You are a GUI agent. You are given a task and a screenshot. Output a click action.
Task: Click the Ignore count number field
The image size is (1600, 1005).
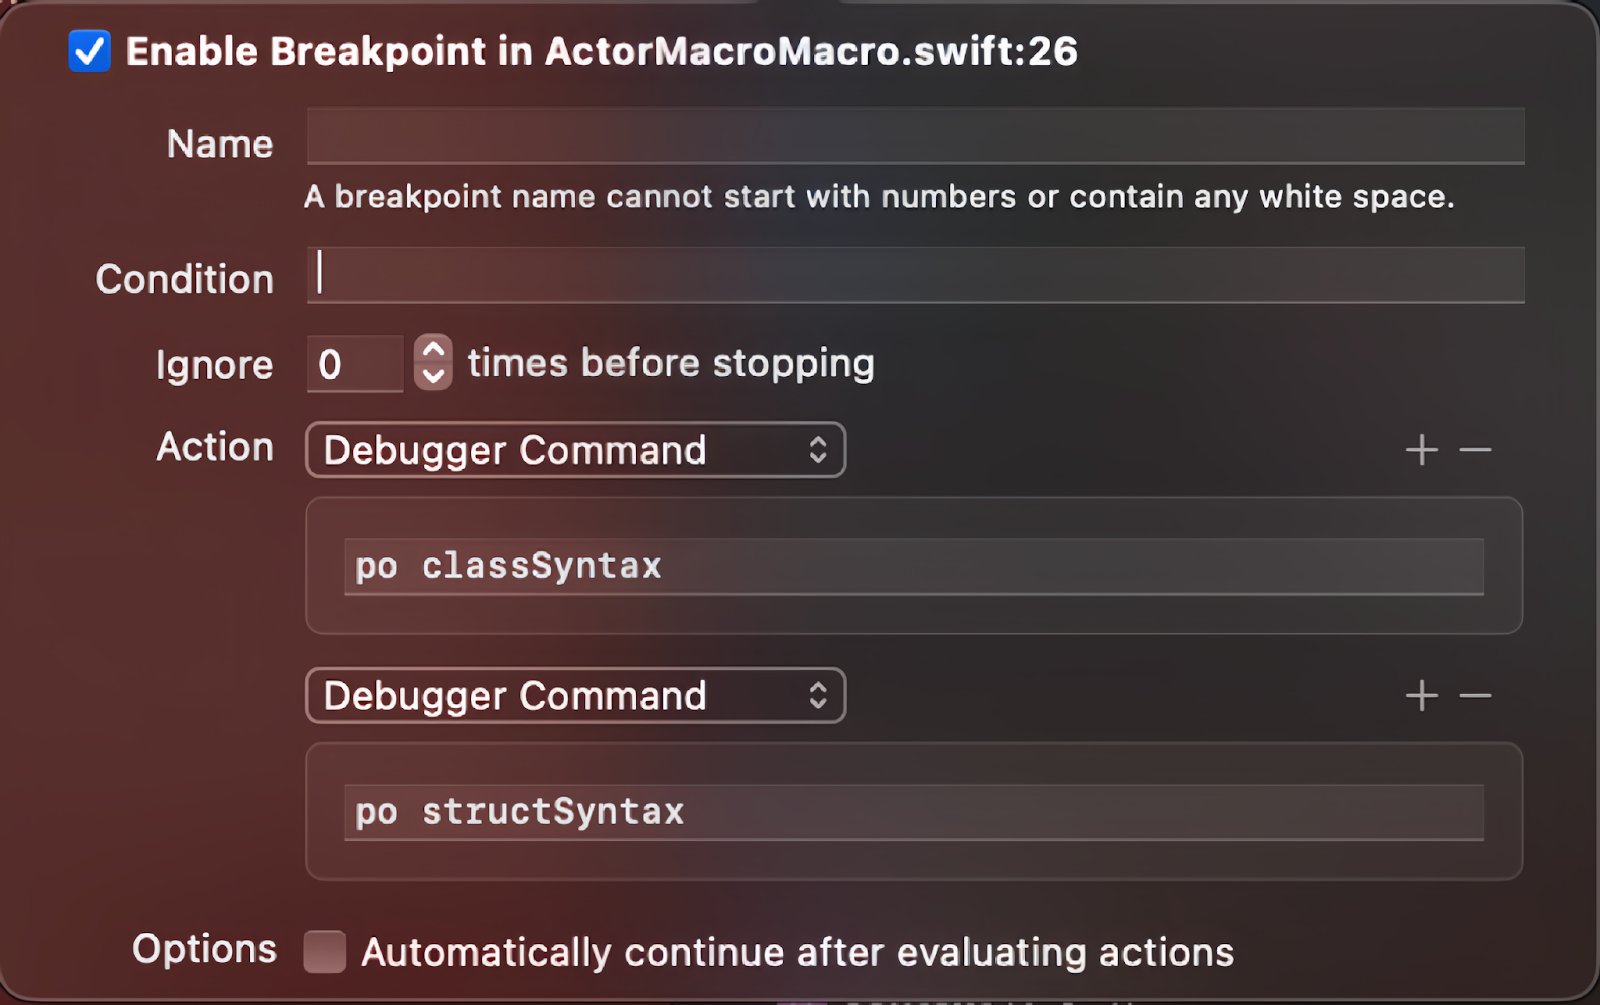click(x=354, y=364)
